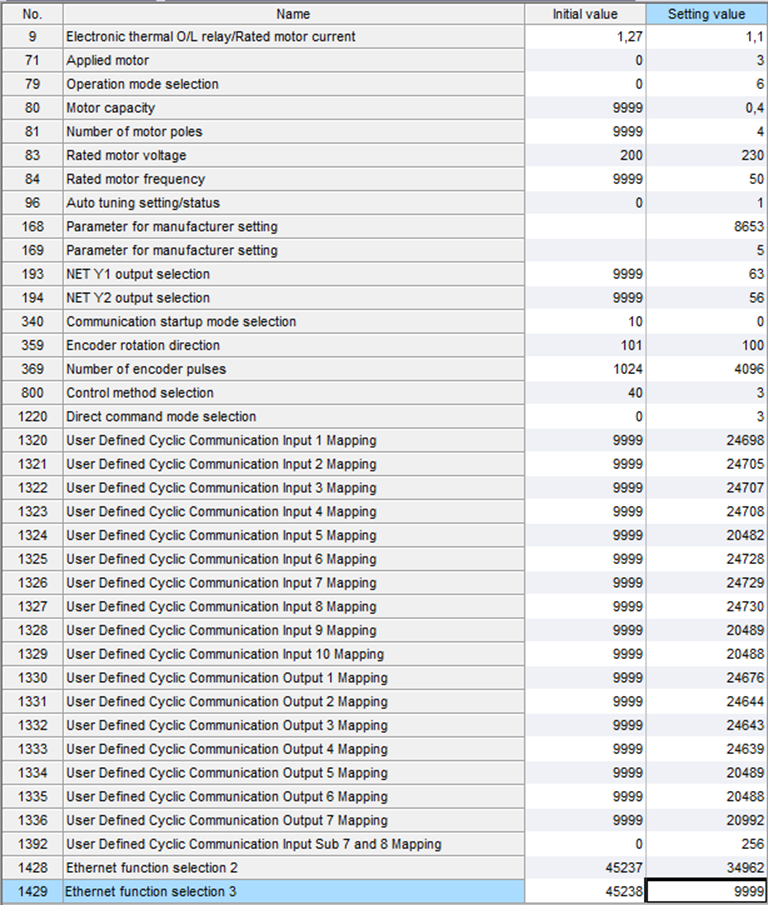
Task: Click Input 8 Mapping setting value 24730
Action: (706, 607)
